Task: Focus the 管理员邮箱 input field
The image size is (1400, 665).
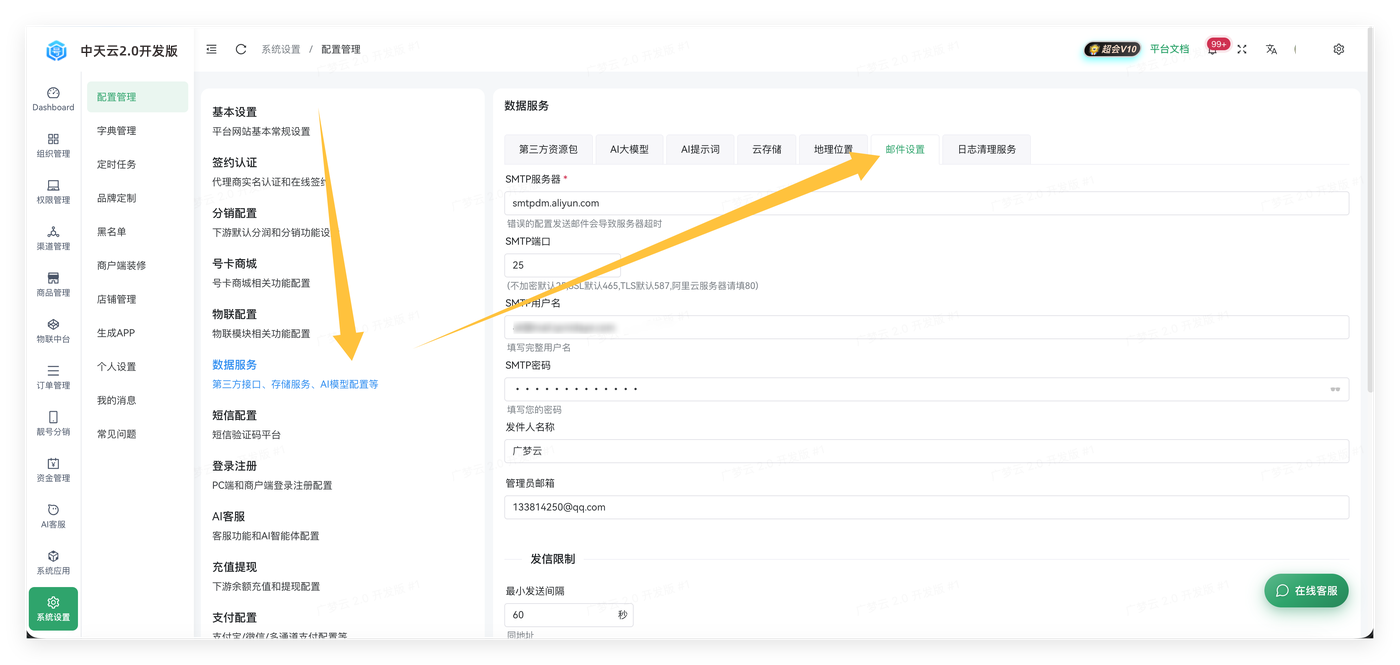Action: pos(927,507)
